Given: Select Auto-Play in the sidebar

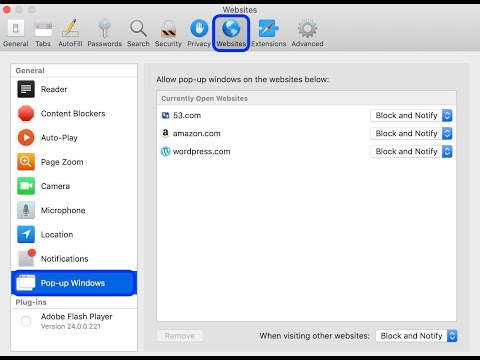Looking at the screenshot, I should (x=74, y=138).
